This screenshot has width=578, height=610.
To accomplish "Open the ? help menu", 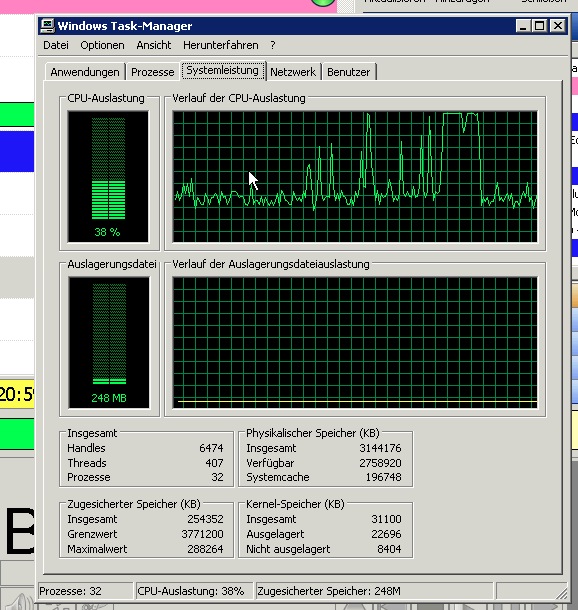I will [x=273, y=45].
